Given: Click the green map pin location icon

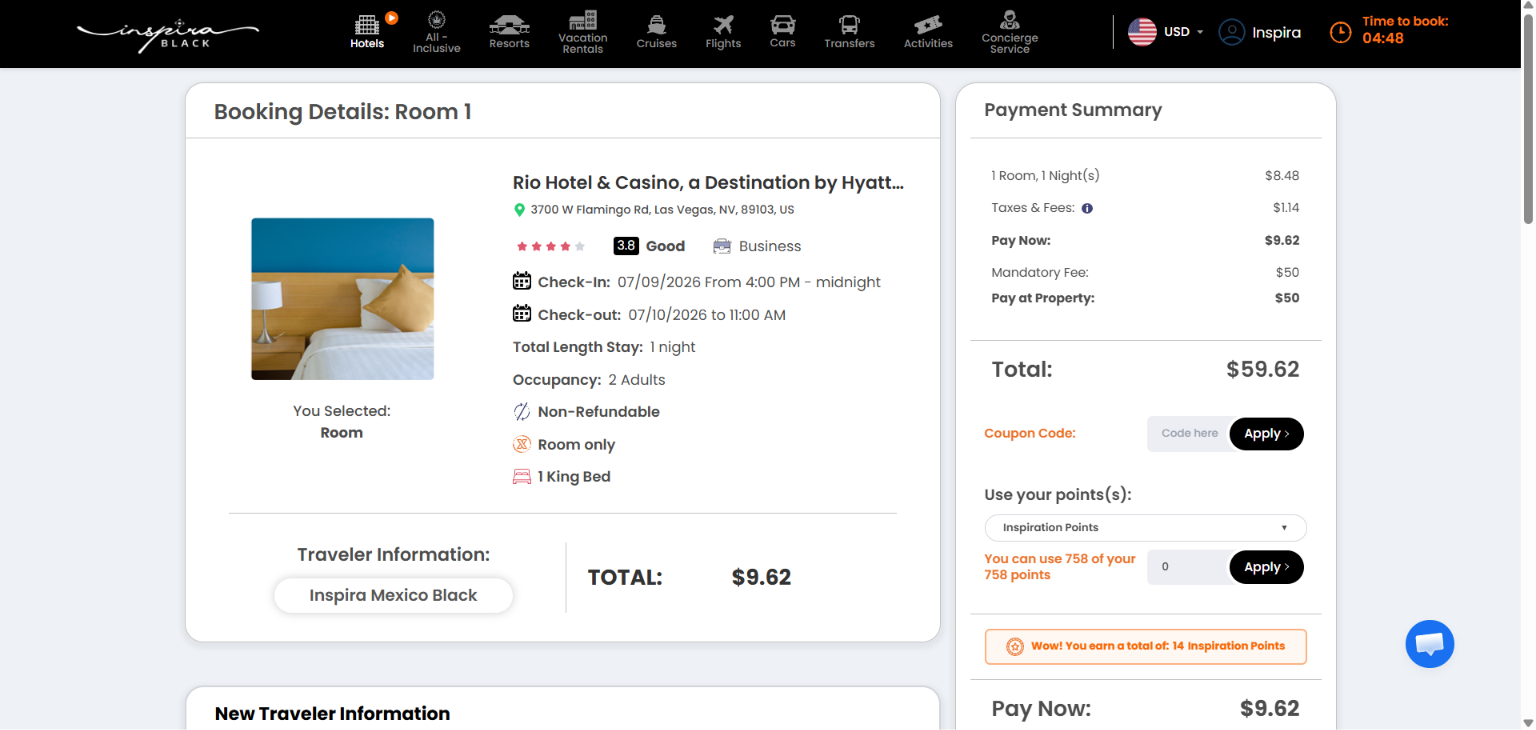Looking at the screenshot, I should (519, 210).
